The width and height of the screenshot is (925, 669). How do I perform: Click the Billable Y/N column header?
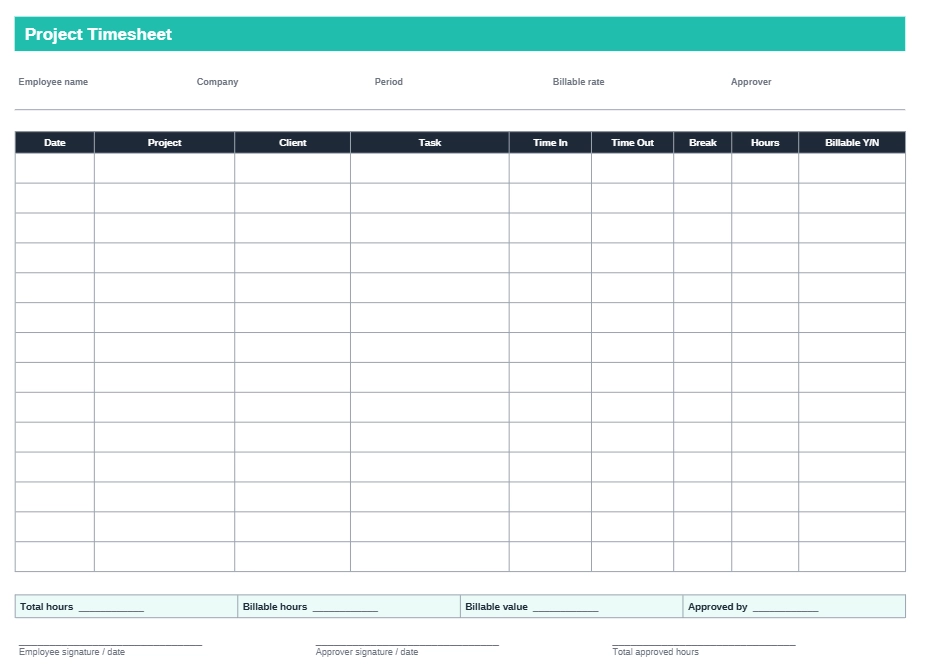pyautogui.click(x=852, y=143)
